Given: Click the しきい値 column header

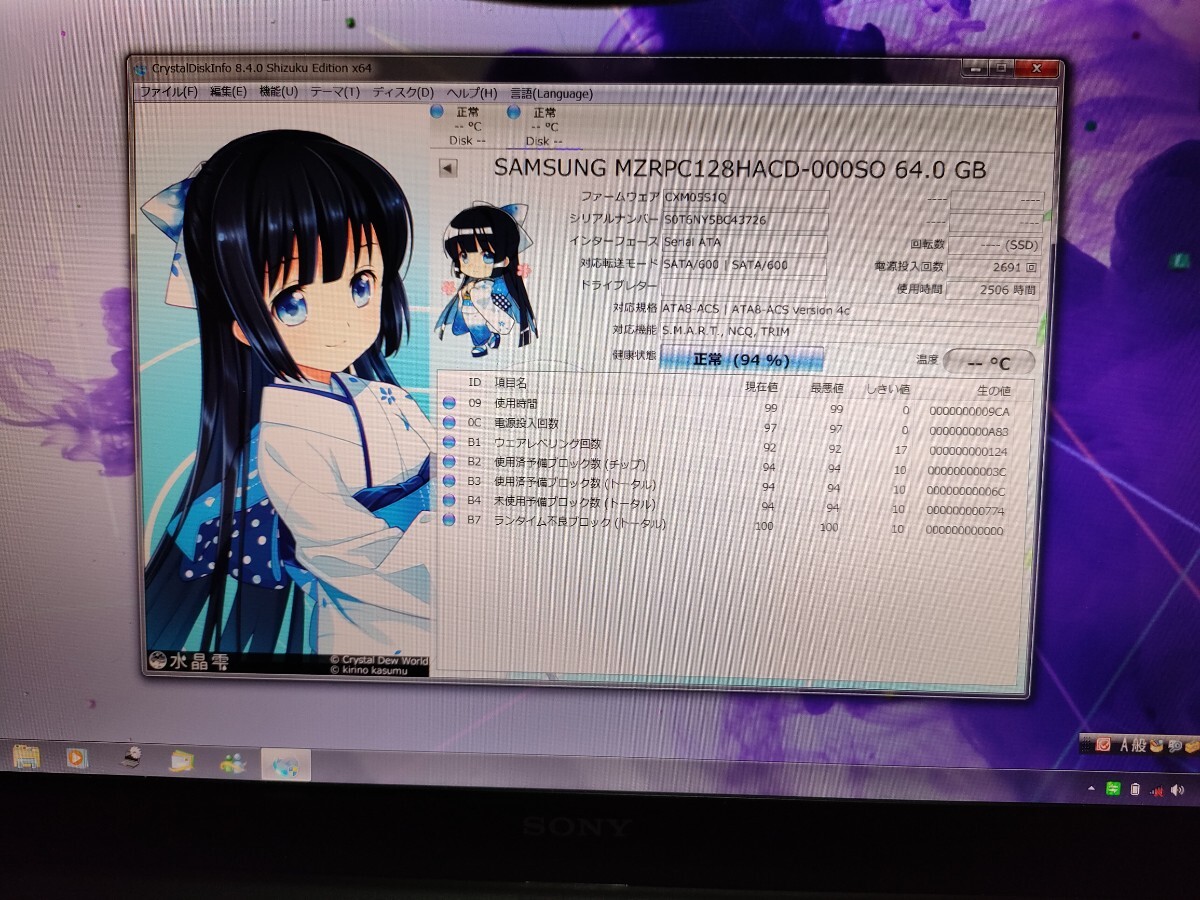Looking at the screenshot, I should point(887,389).
